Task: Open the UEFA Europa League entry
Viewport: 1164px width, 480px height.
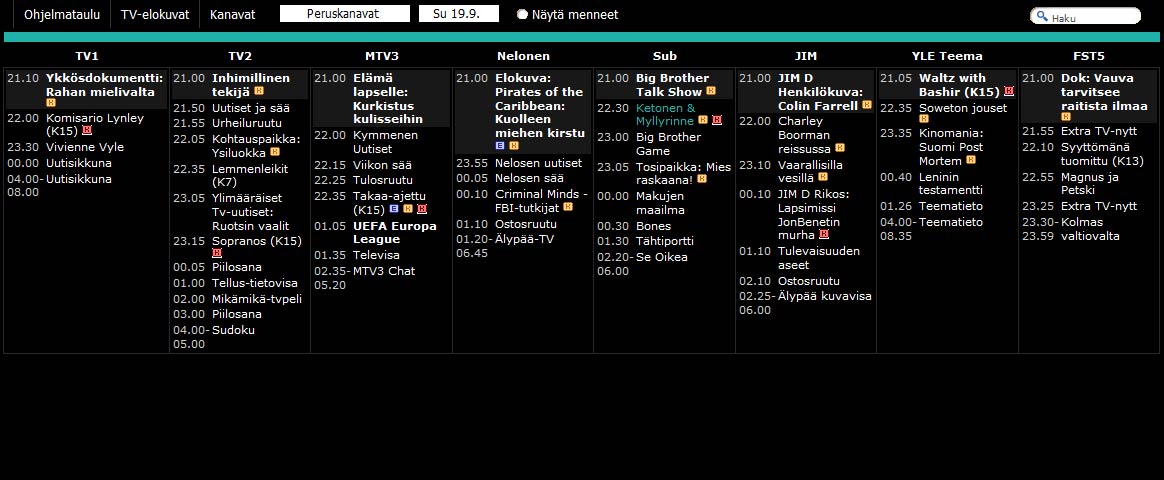Action: [x=395, y=232]
